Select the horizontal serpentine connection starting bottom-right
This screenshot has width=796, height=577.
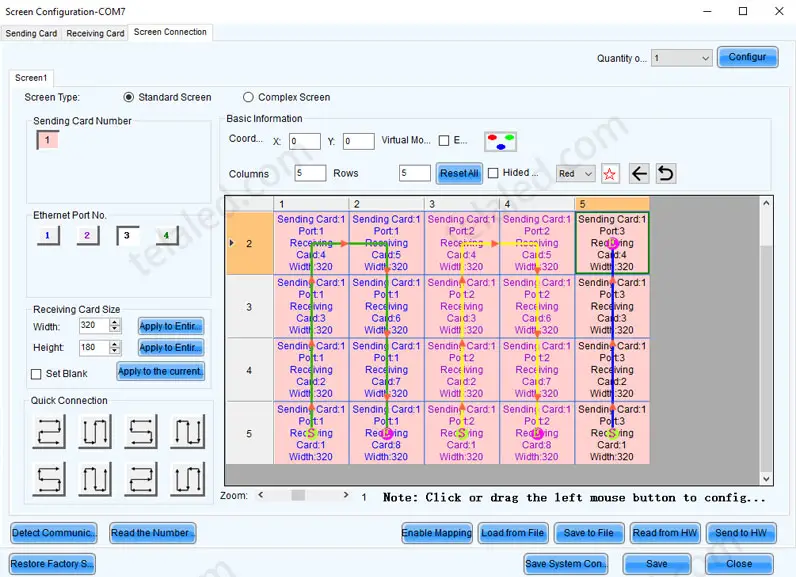click(141, 479)
